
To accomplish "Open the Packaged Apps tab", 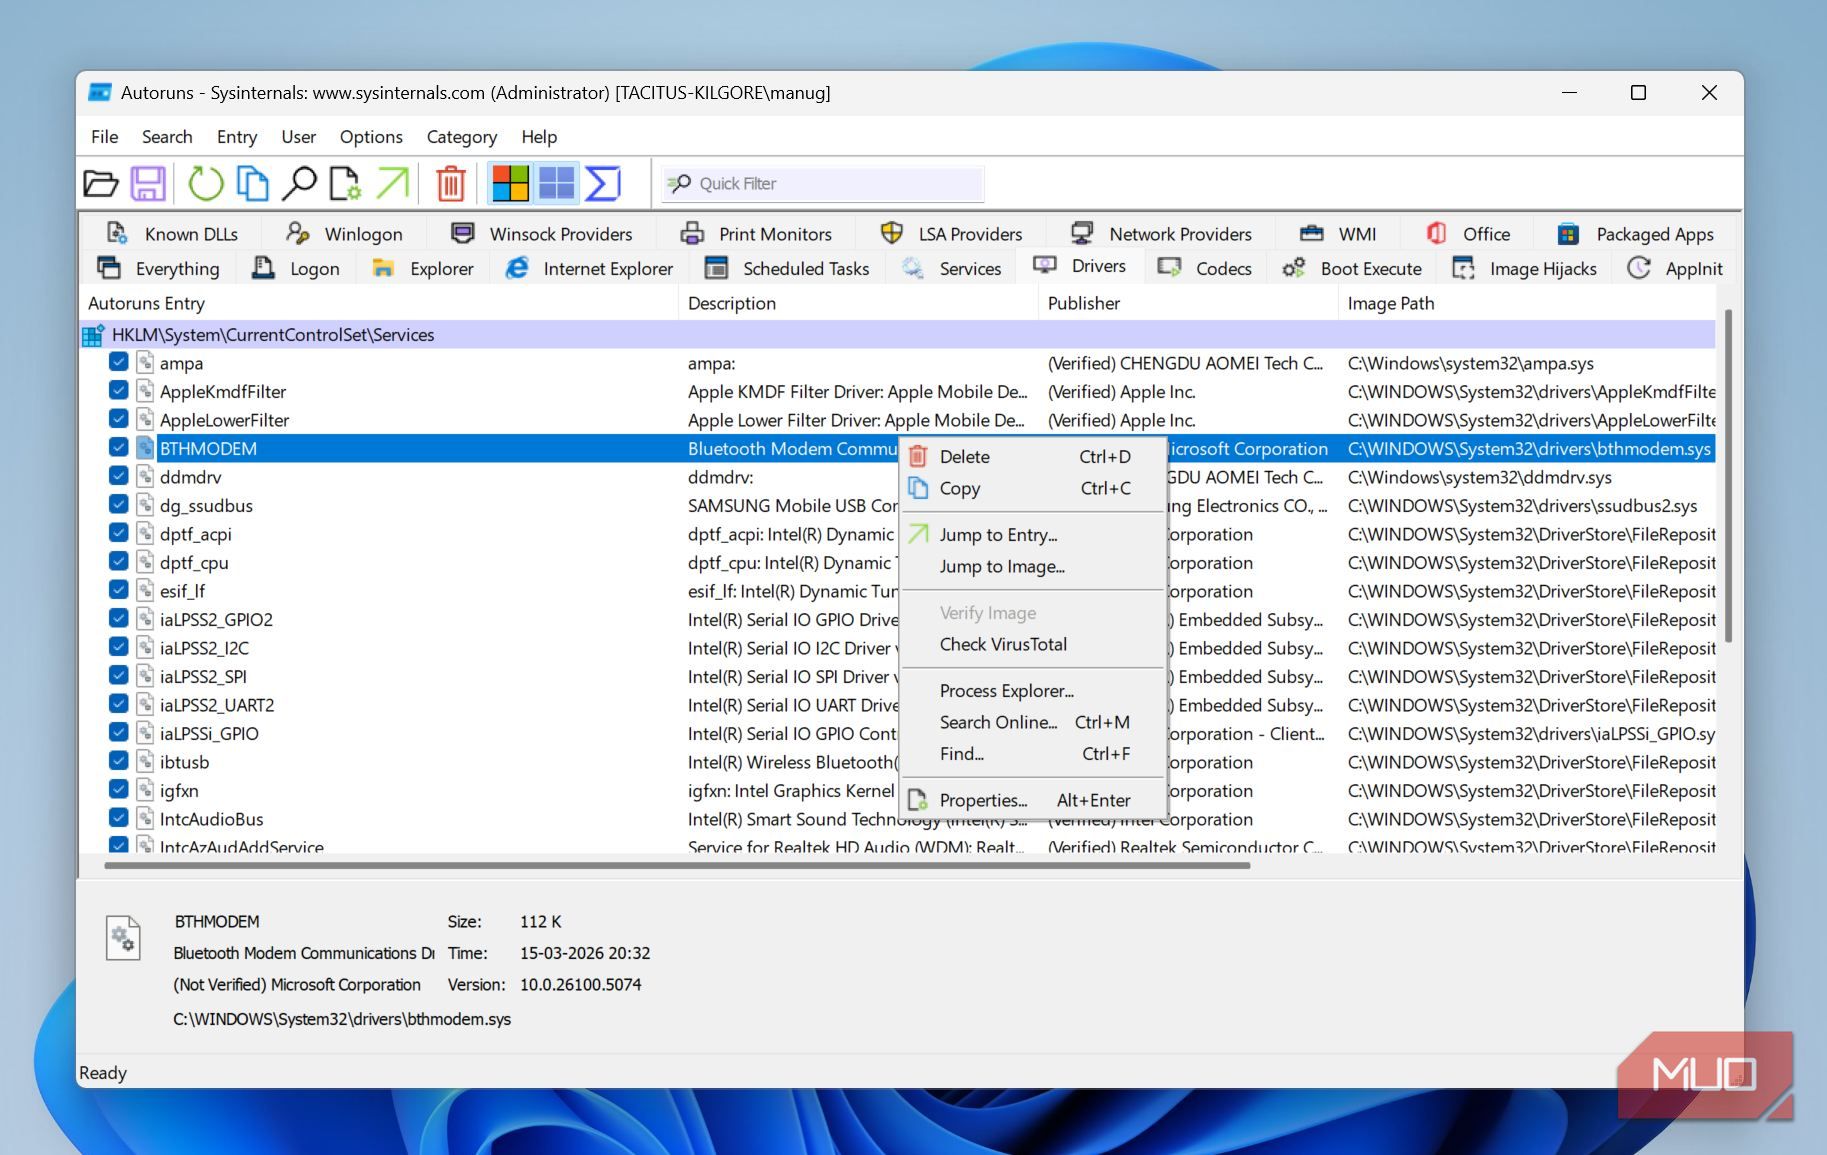I will 1635,234.
